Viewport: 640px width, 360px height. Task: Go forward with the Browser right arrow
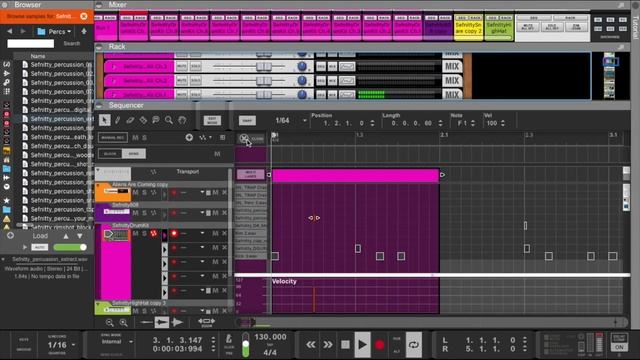click(x=23, y=31)
